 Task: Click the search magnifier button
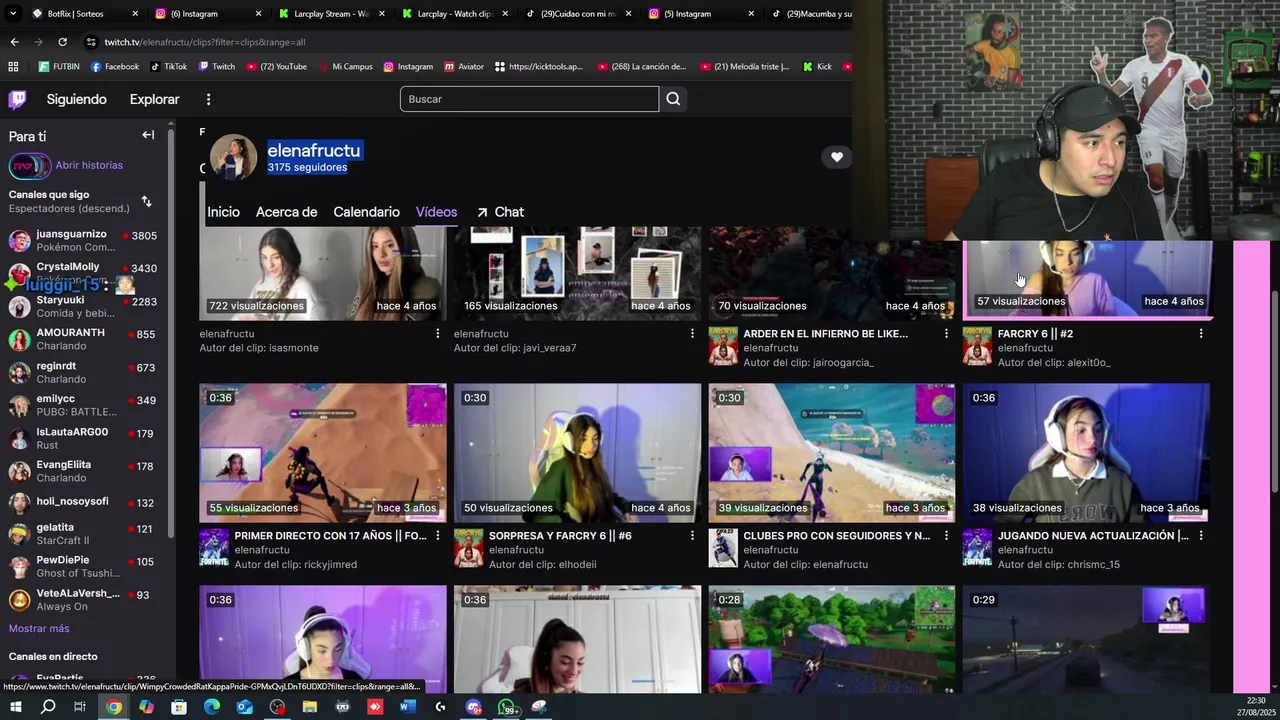point(673,99)
